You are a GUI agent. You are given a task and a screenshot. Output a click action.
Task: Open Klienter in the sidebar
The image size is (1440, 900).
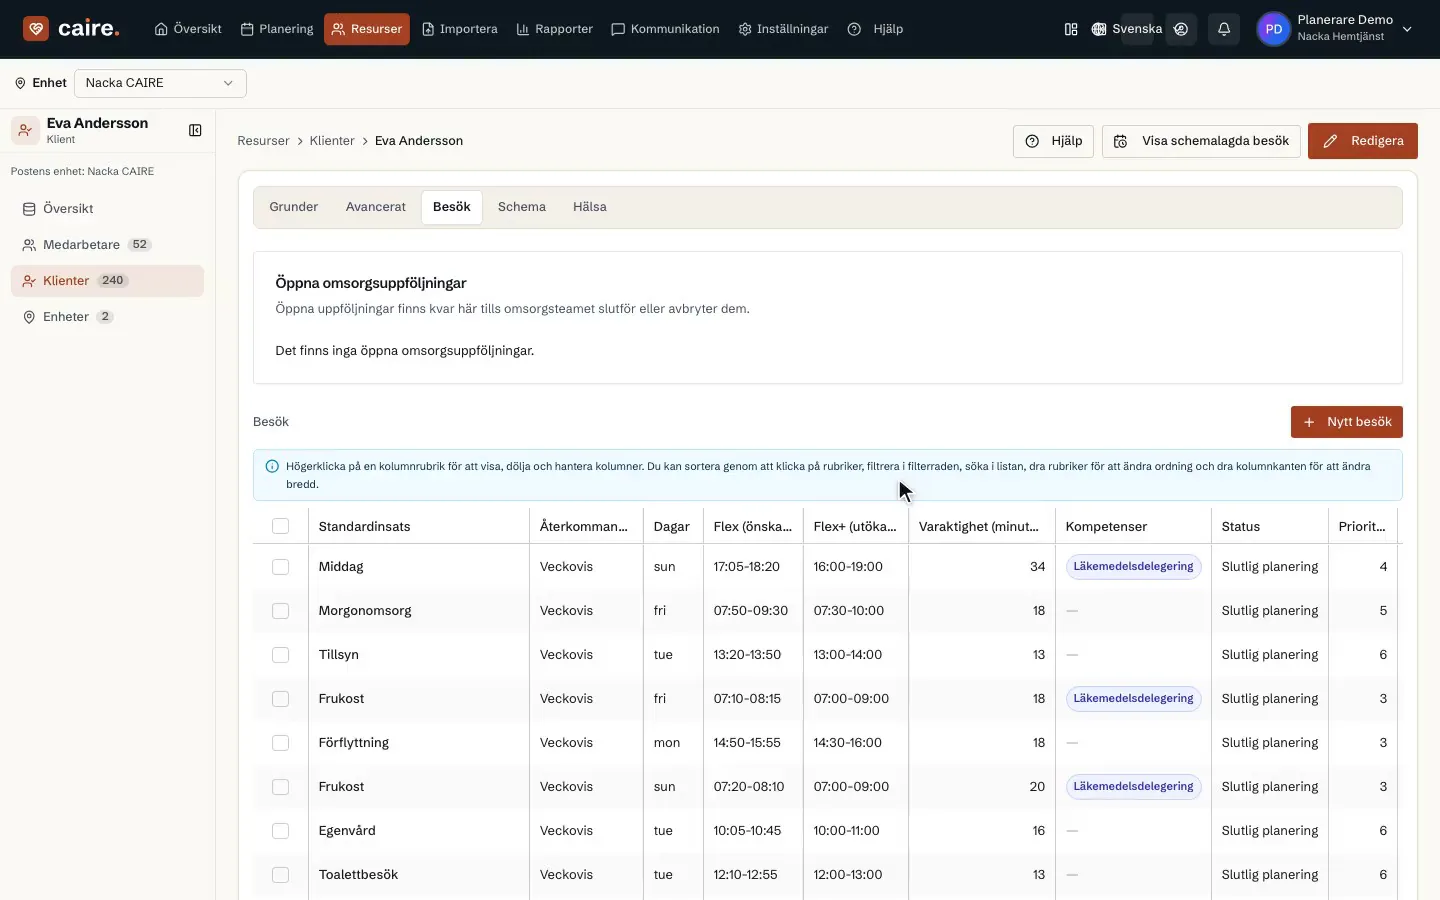pos(107,281)
